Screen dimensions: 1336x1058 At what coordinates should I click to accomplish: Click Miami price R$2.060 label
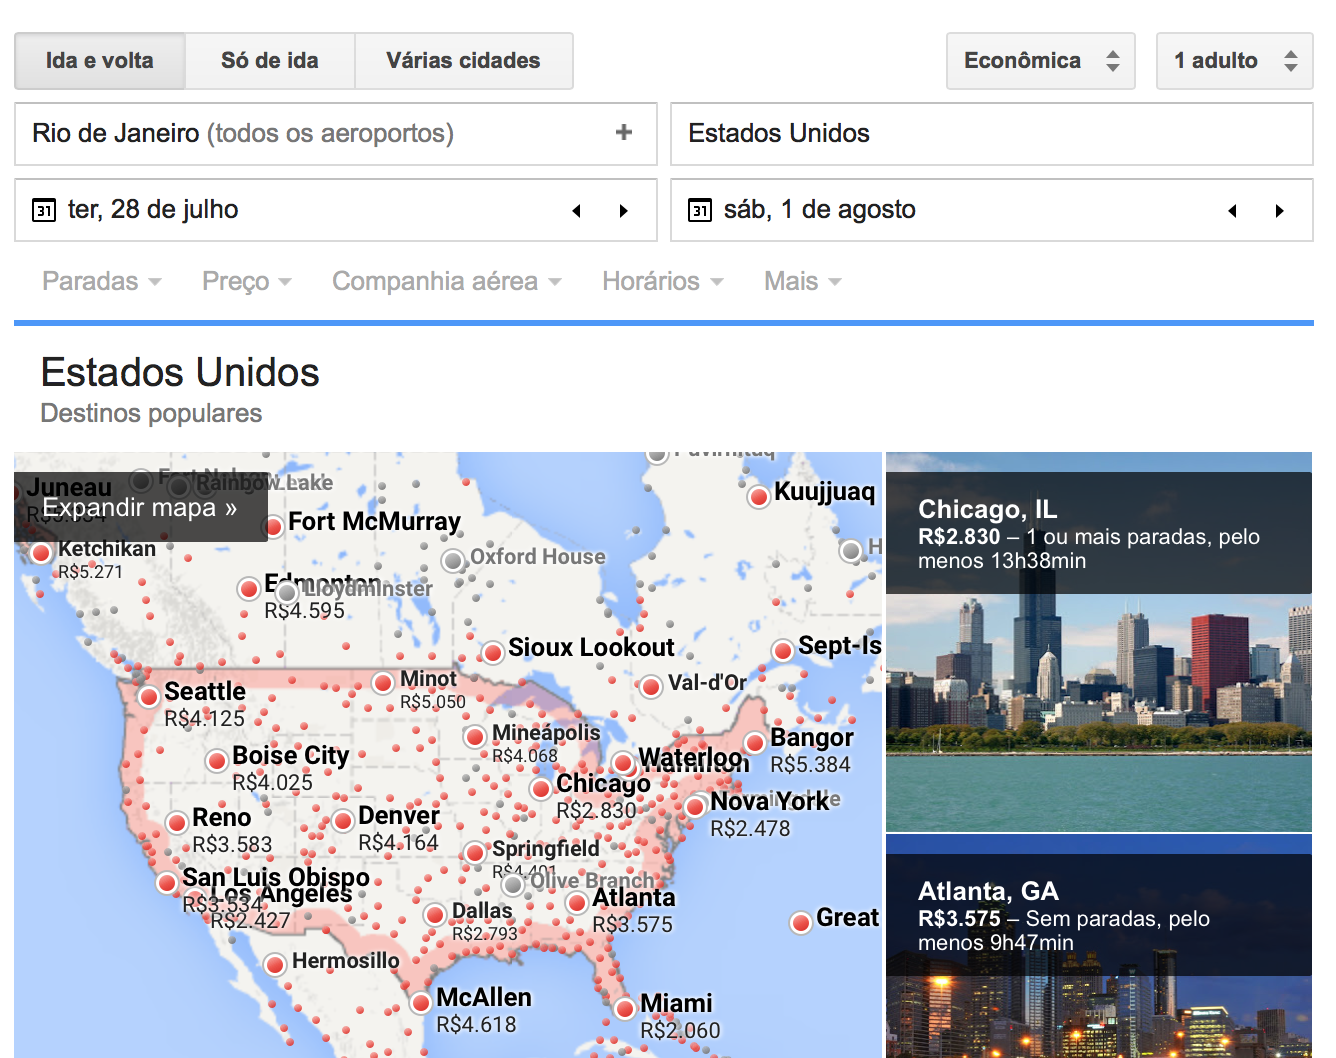click(x=680, y=1030)
